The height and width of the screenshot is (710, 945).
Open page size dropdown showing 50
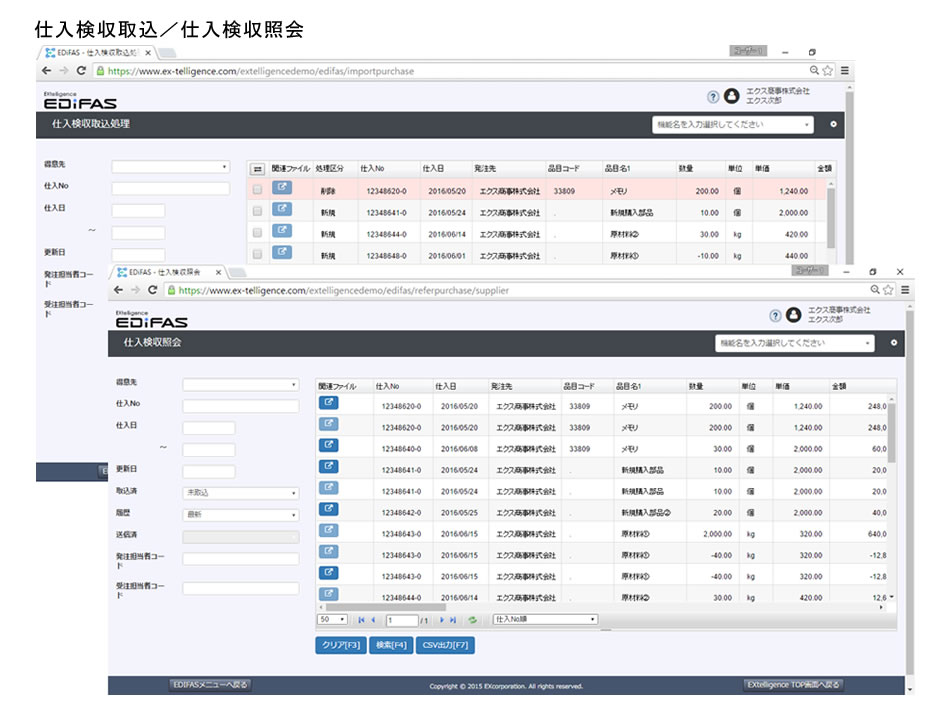click(x=332, y=620)
